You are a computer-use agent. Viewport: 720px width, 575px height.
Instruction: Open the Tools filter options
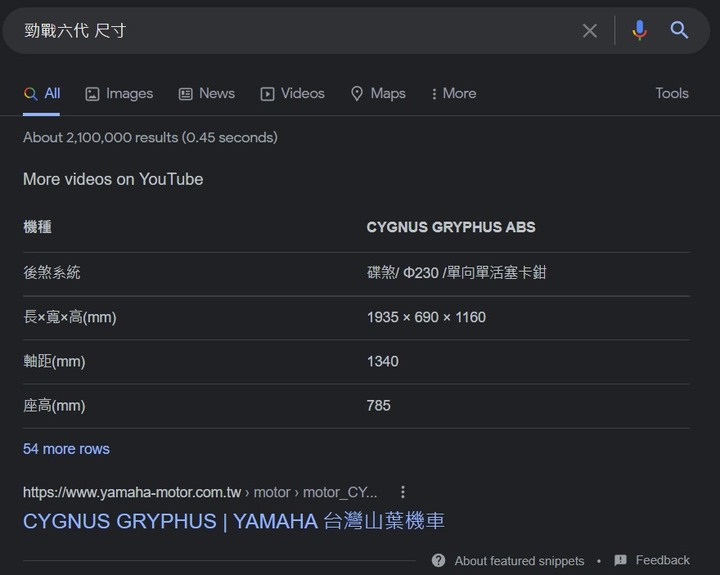click(x=672, y=94)
